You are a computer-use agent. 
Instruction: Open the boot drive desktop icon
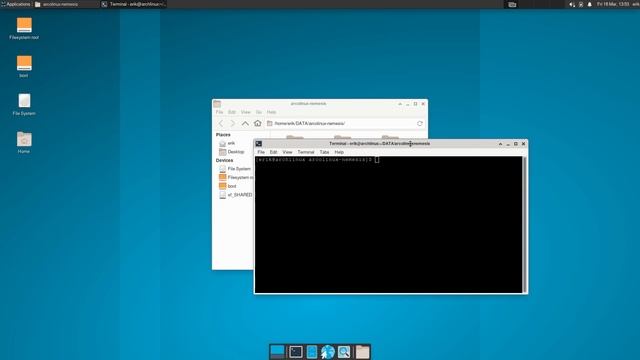coord(24,66)
